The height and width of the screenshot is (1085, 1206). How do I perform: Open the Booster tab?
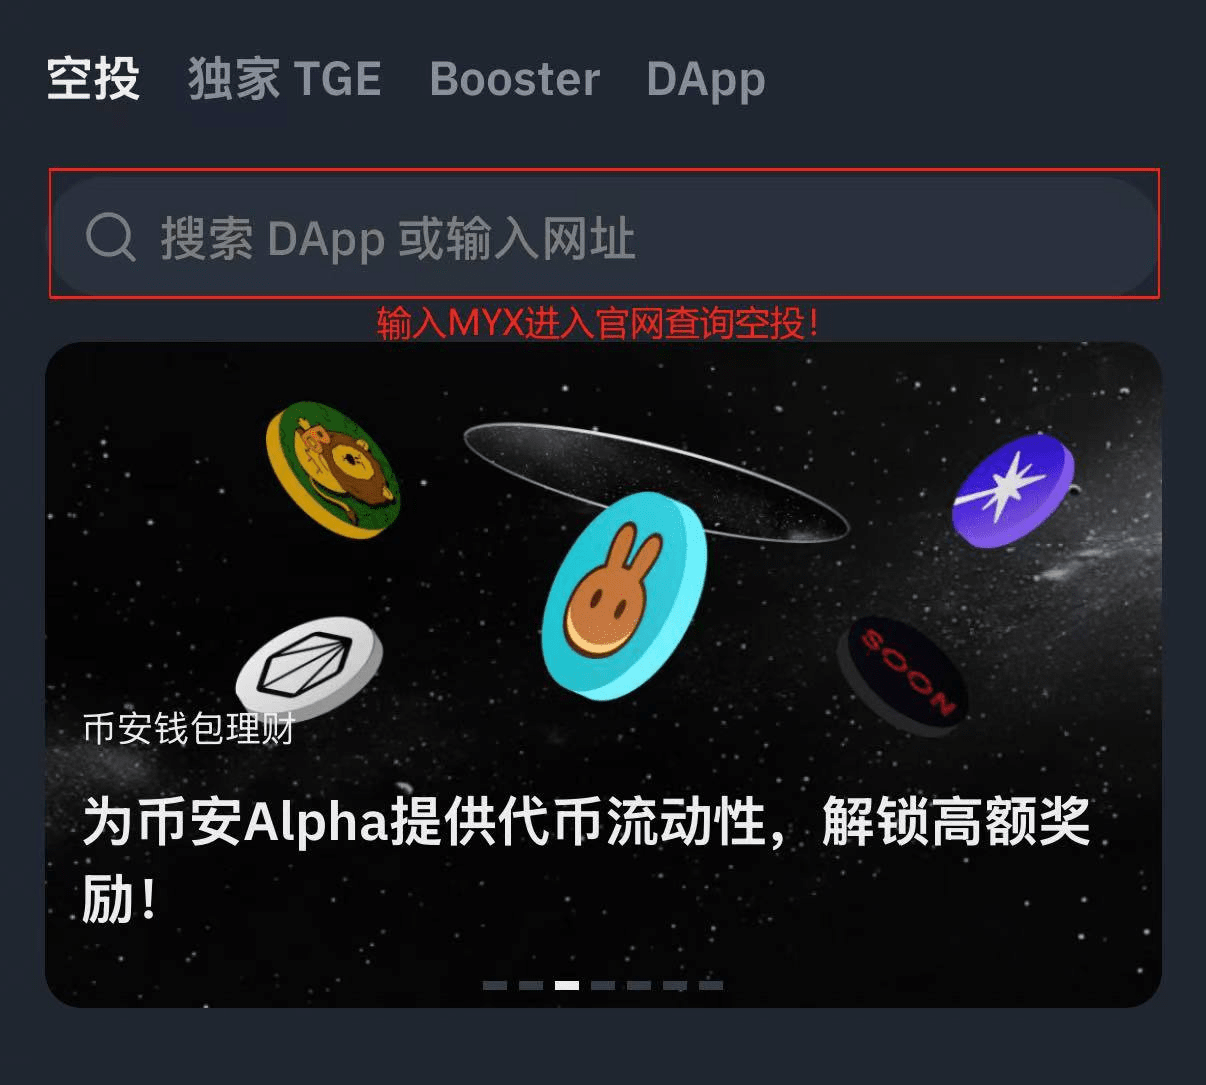click(x=515, y=79)
